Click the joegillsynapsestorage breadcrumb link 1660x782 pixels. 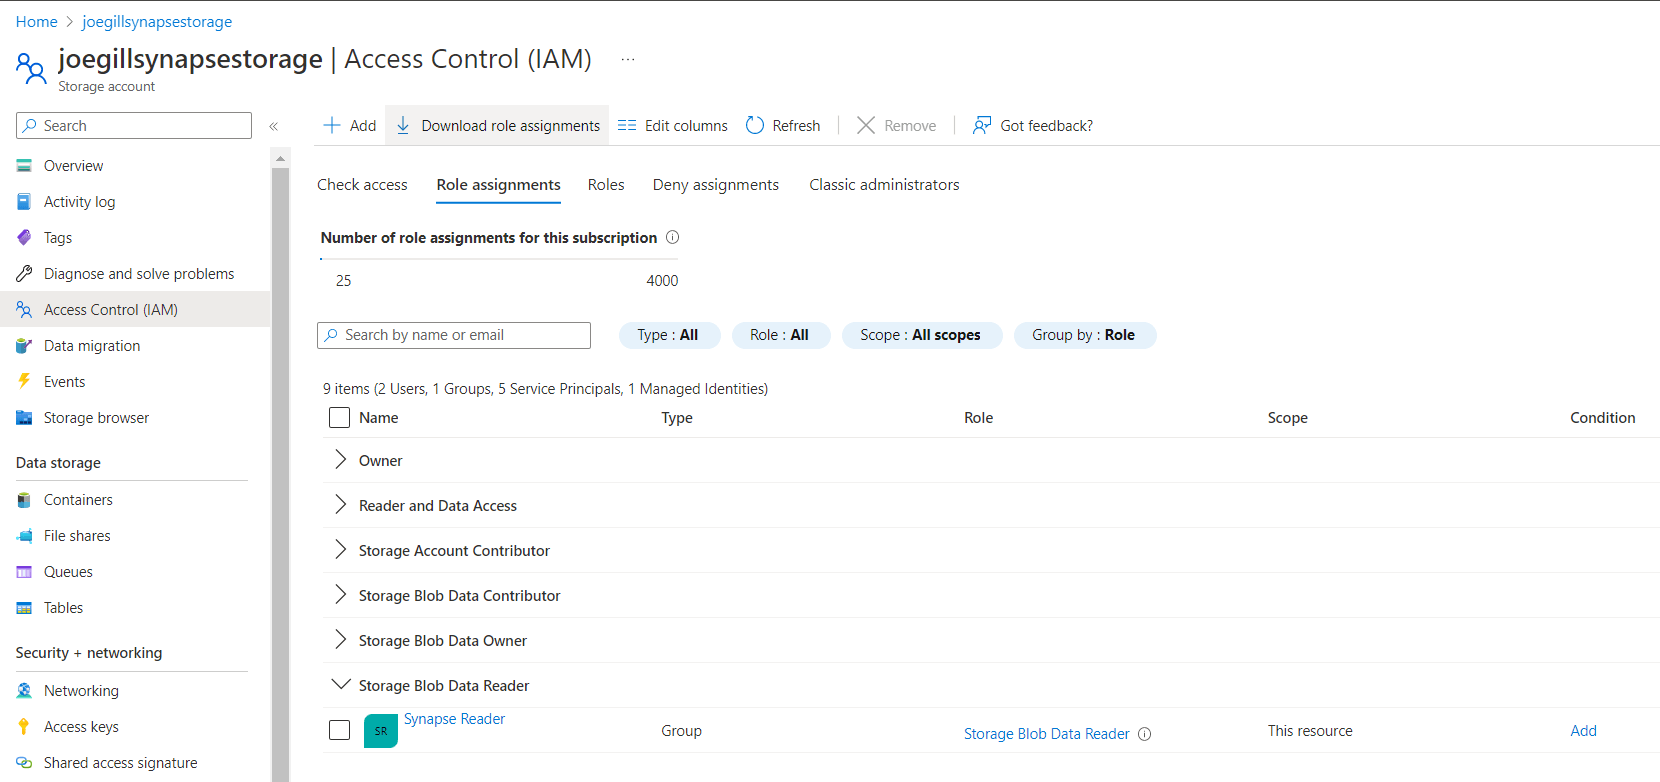click(157, 22)
